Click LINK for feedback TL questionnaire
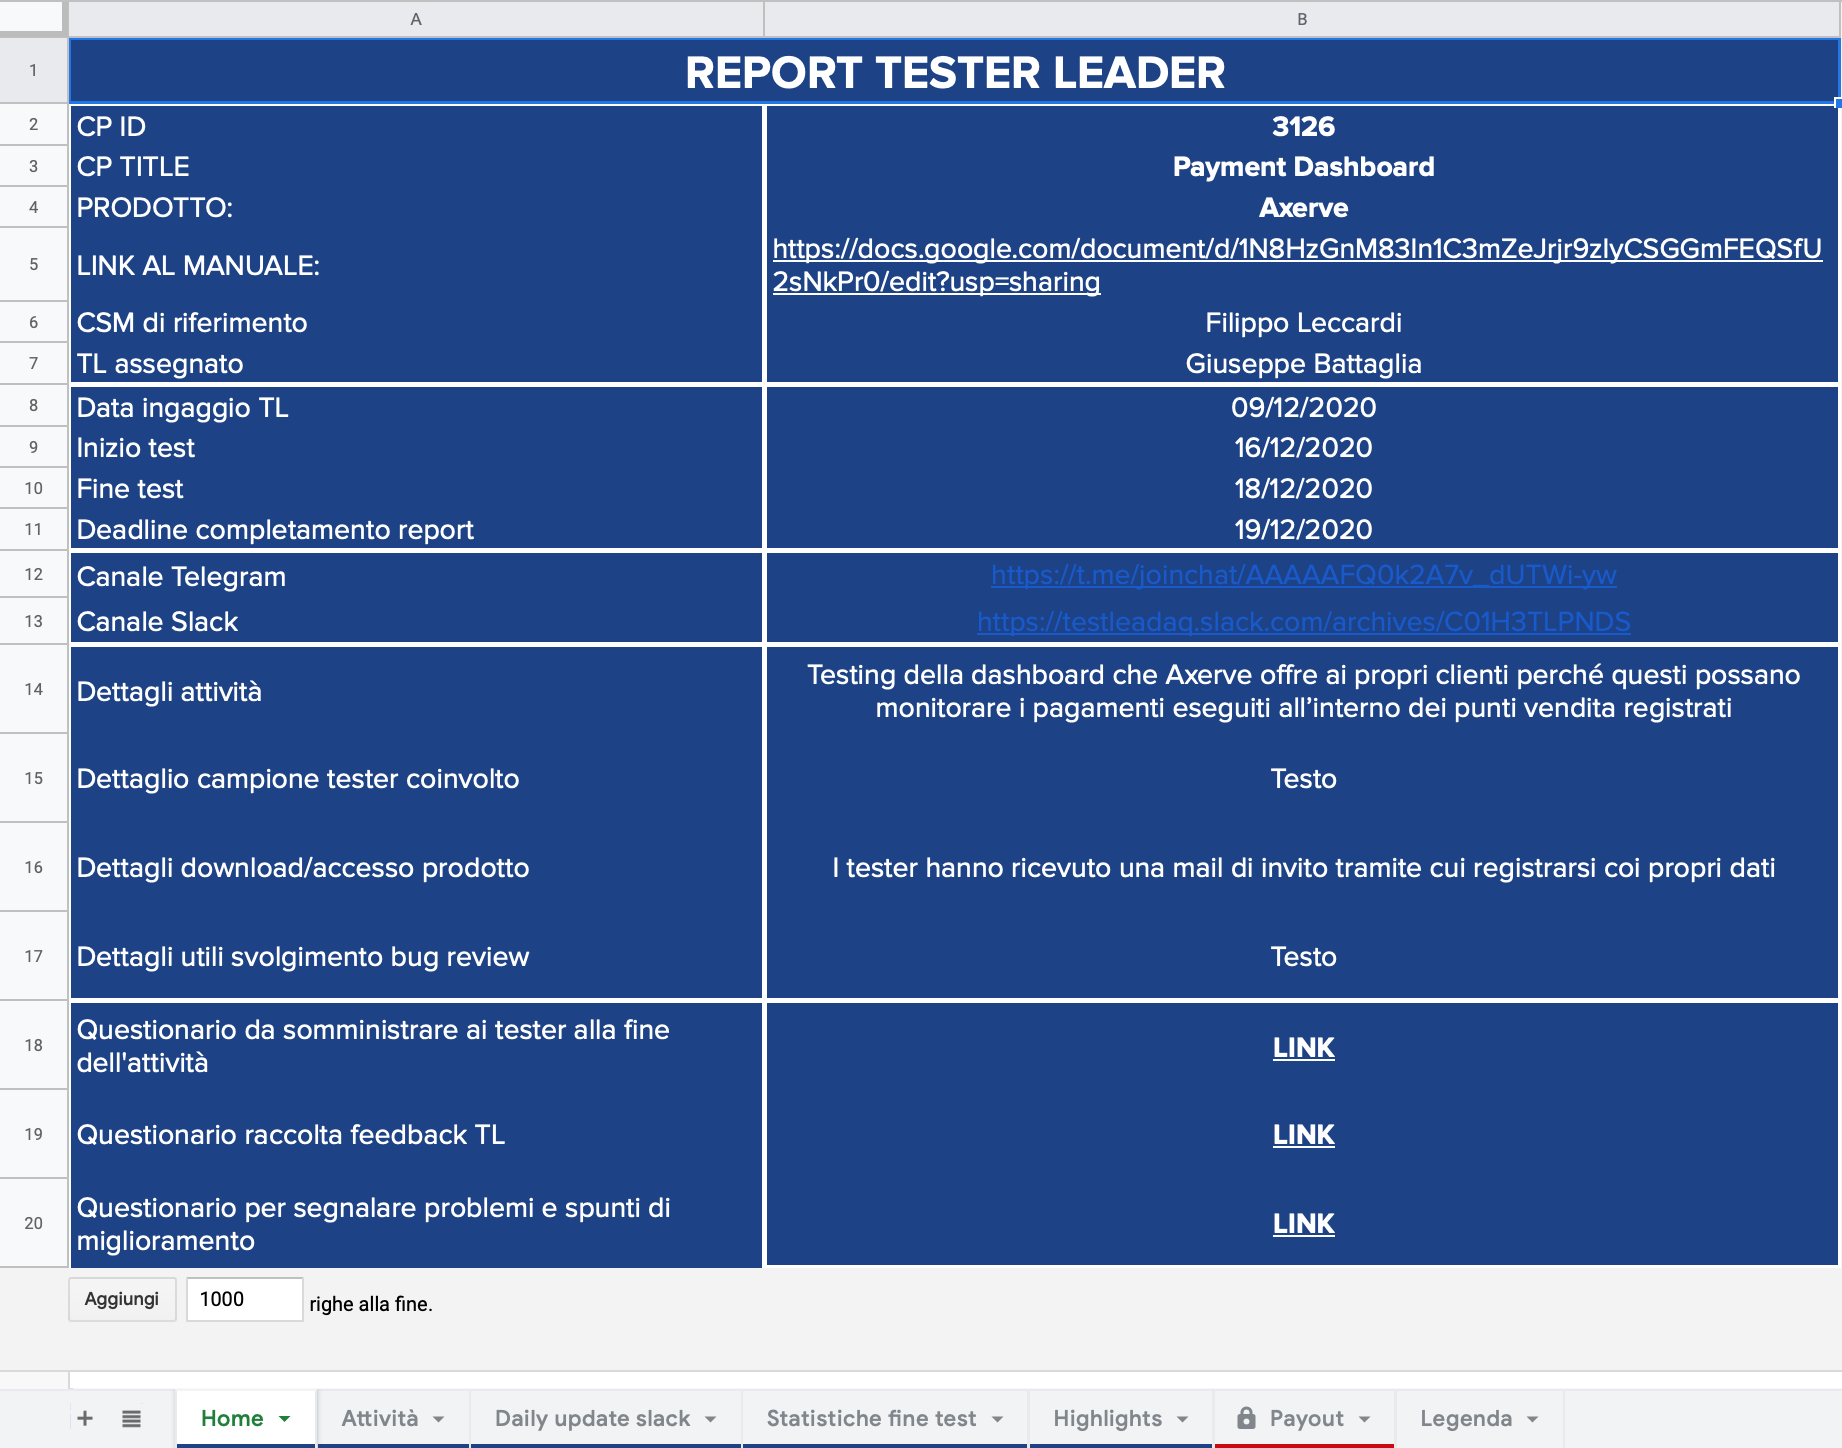The height and width of the screenshot is (1448, 1842). click(1303, 1135)
